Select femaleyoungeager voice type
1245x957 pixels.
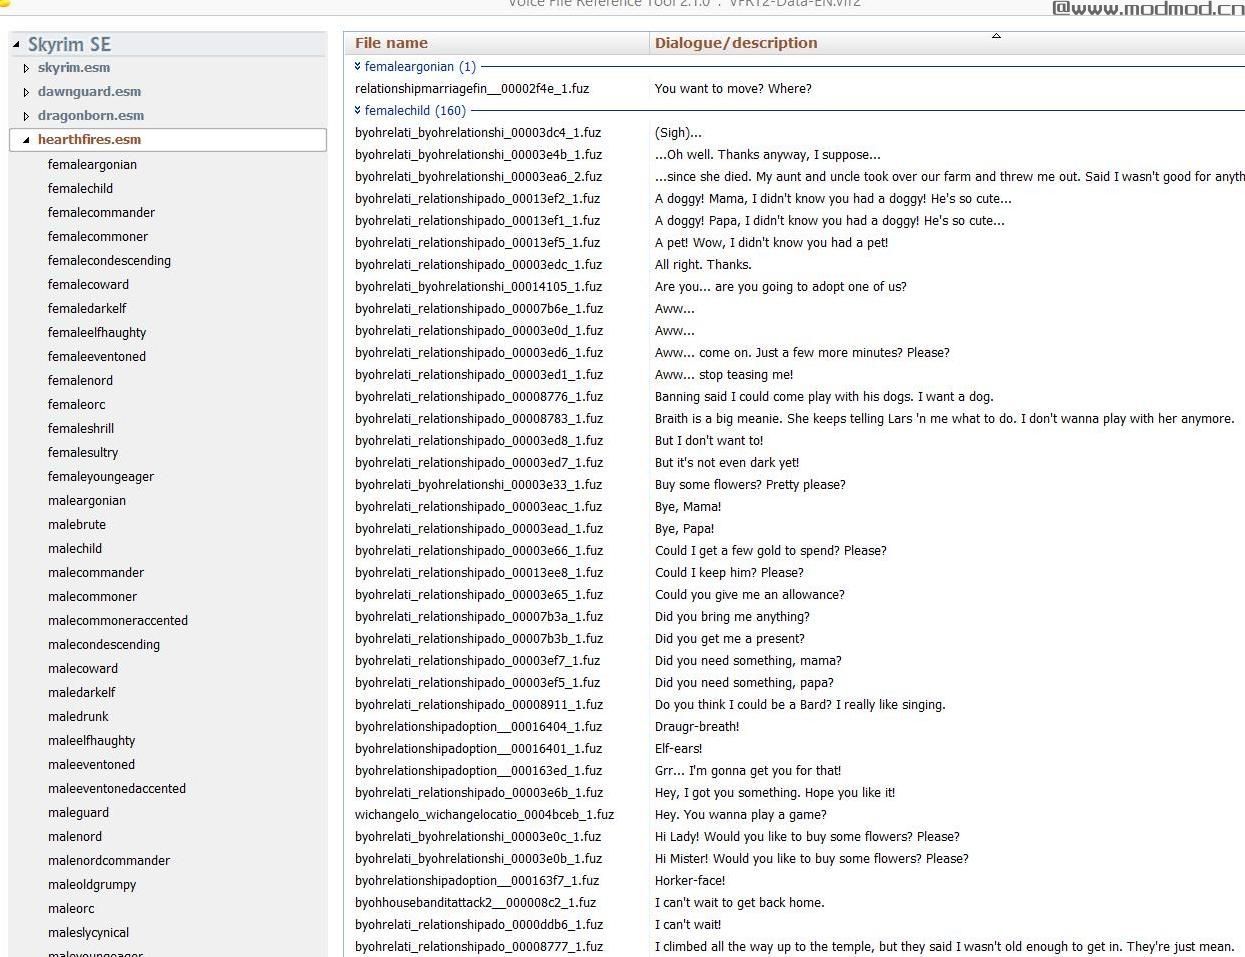(x=101, y=476)
